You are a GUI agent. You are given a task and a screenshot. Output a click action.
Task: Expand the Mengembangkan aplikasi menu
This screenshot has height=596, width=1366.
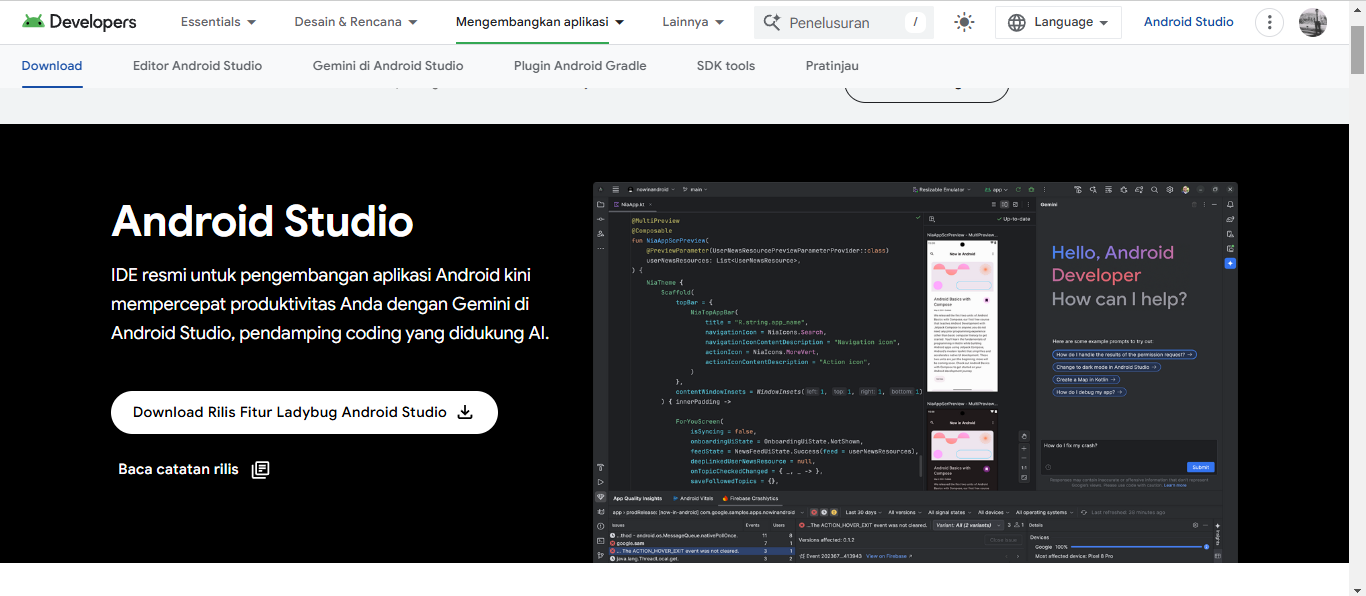(540, 22)
